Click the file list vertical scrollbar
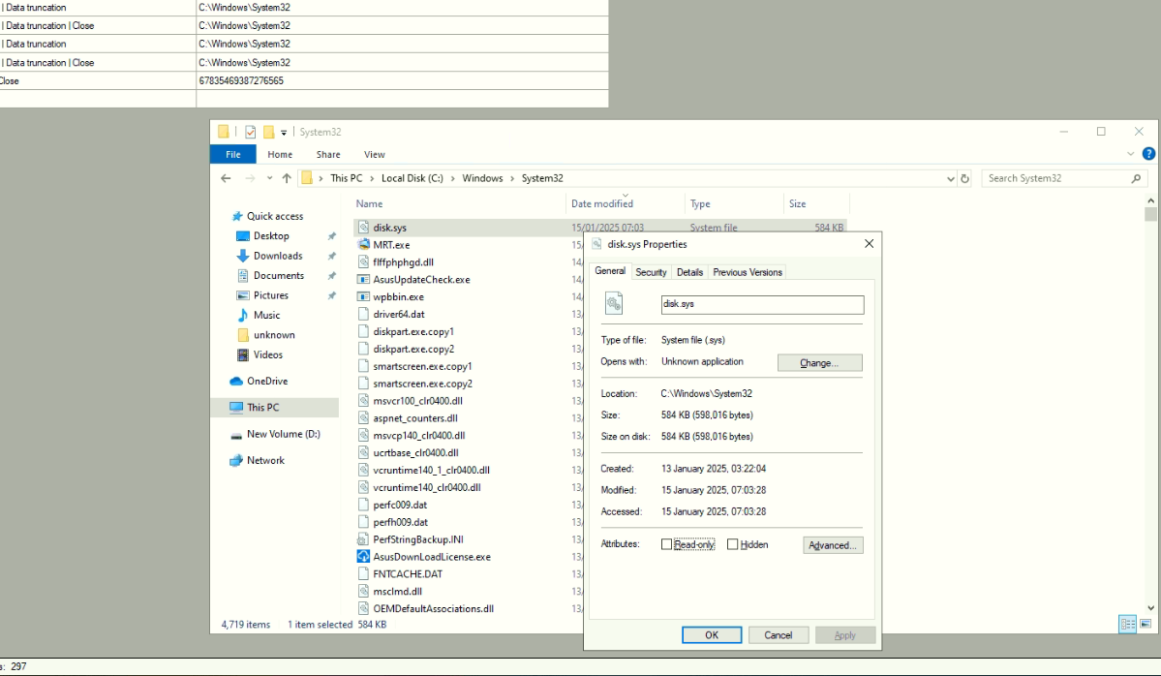Image resolution: width=1161 pixels, height=676 pixels. pyautogui.click(x=1150, y=404)
